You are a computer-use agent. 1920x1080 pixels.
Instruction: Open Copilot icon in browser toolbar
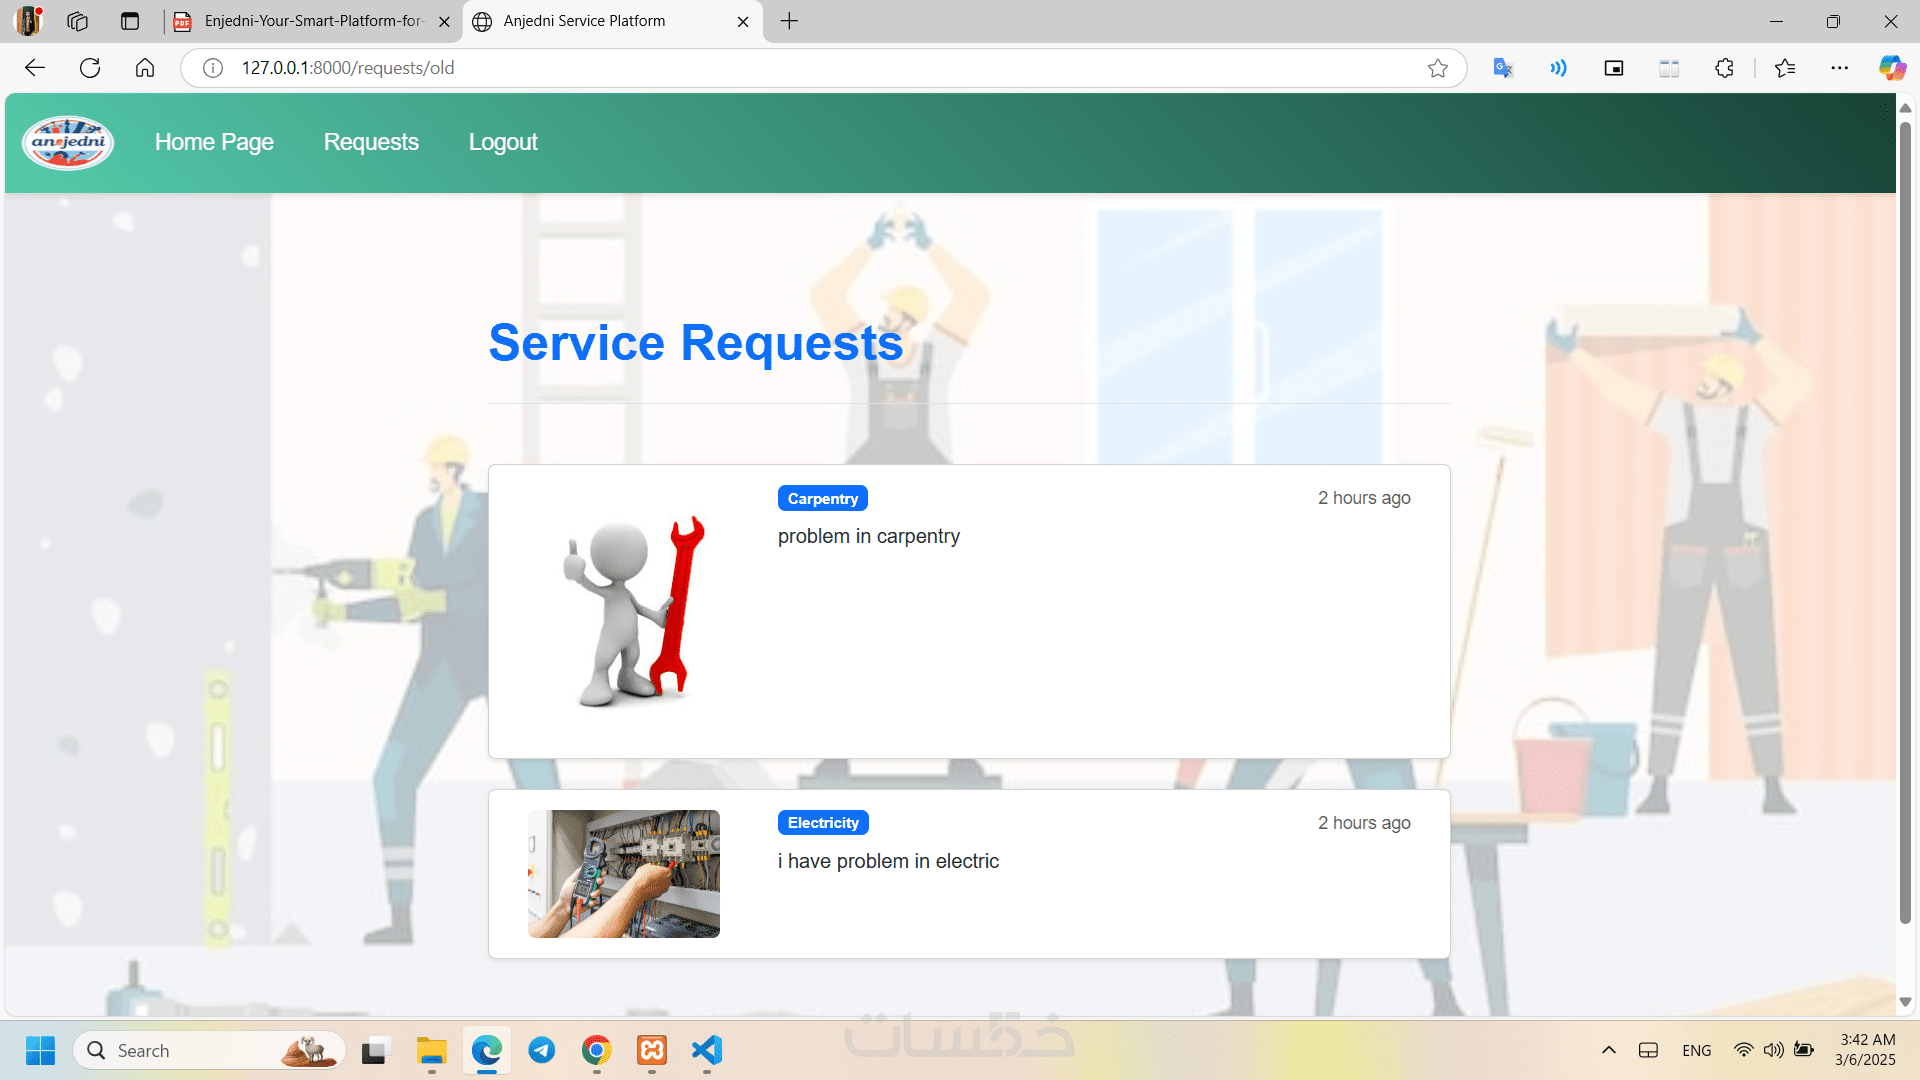point(1891,68)
